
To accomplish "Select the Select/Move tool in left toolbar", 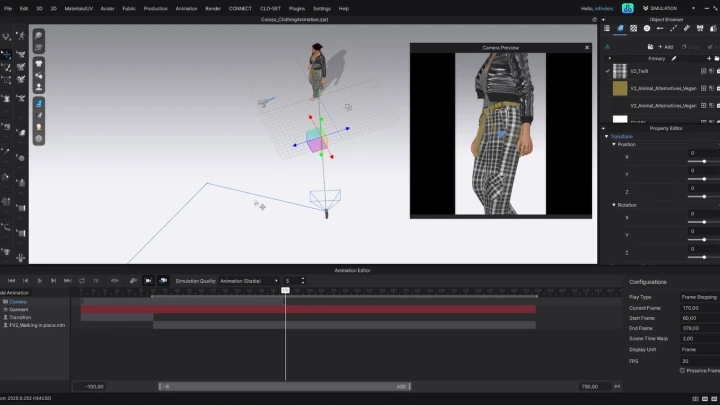I will point(6,54).
